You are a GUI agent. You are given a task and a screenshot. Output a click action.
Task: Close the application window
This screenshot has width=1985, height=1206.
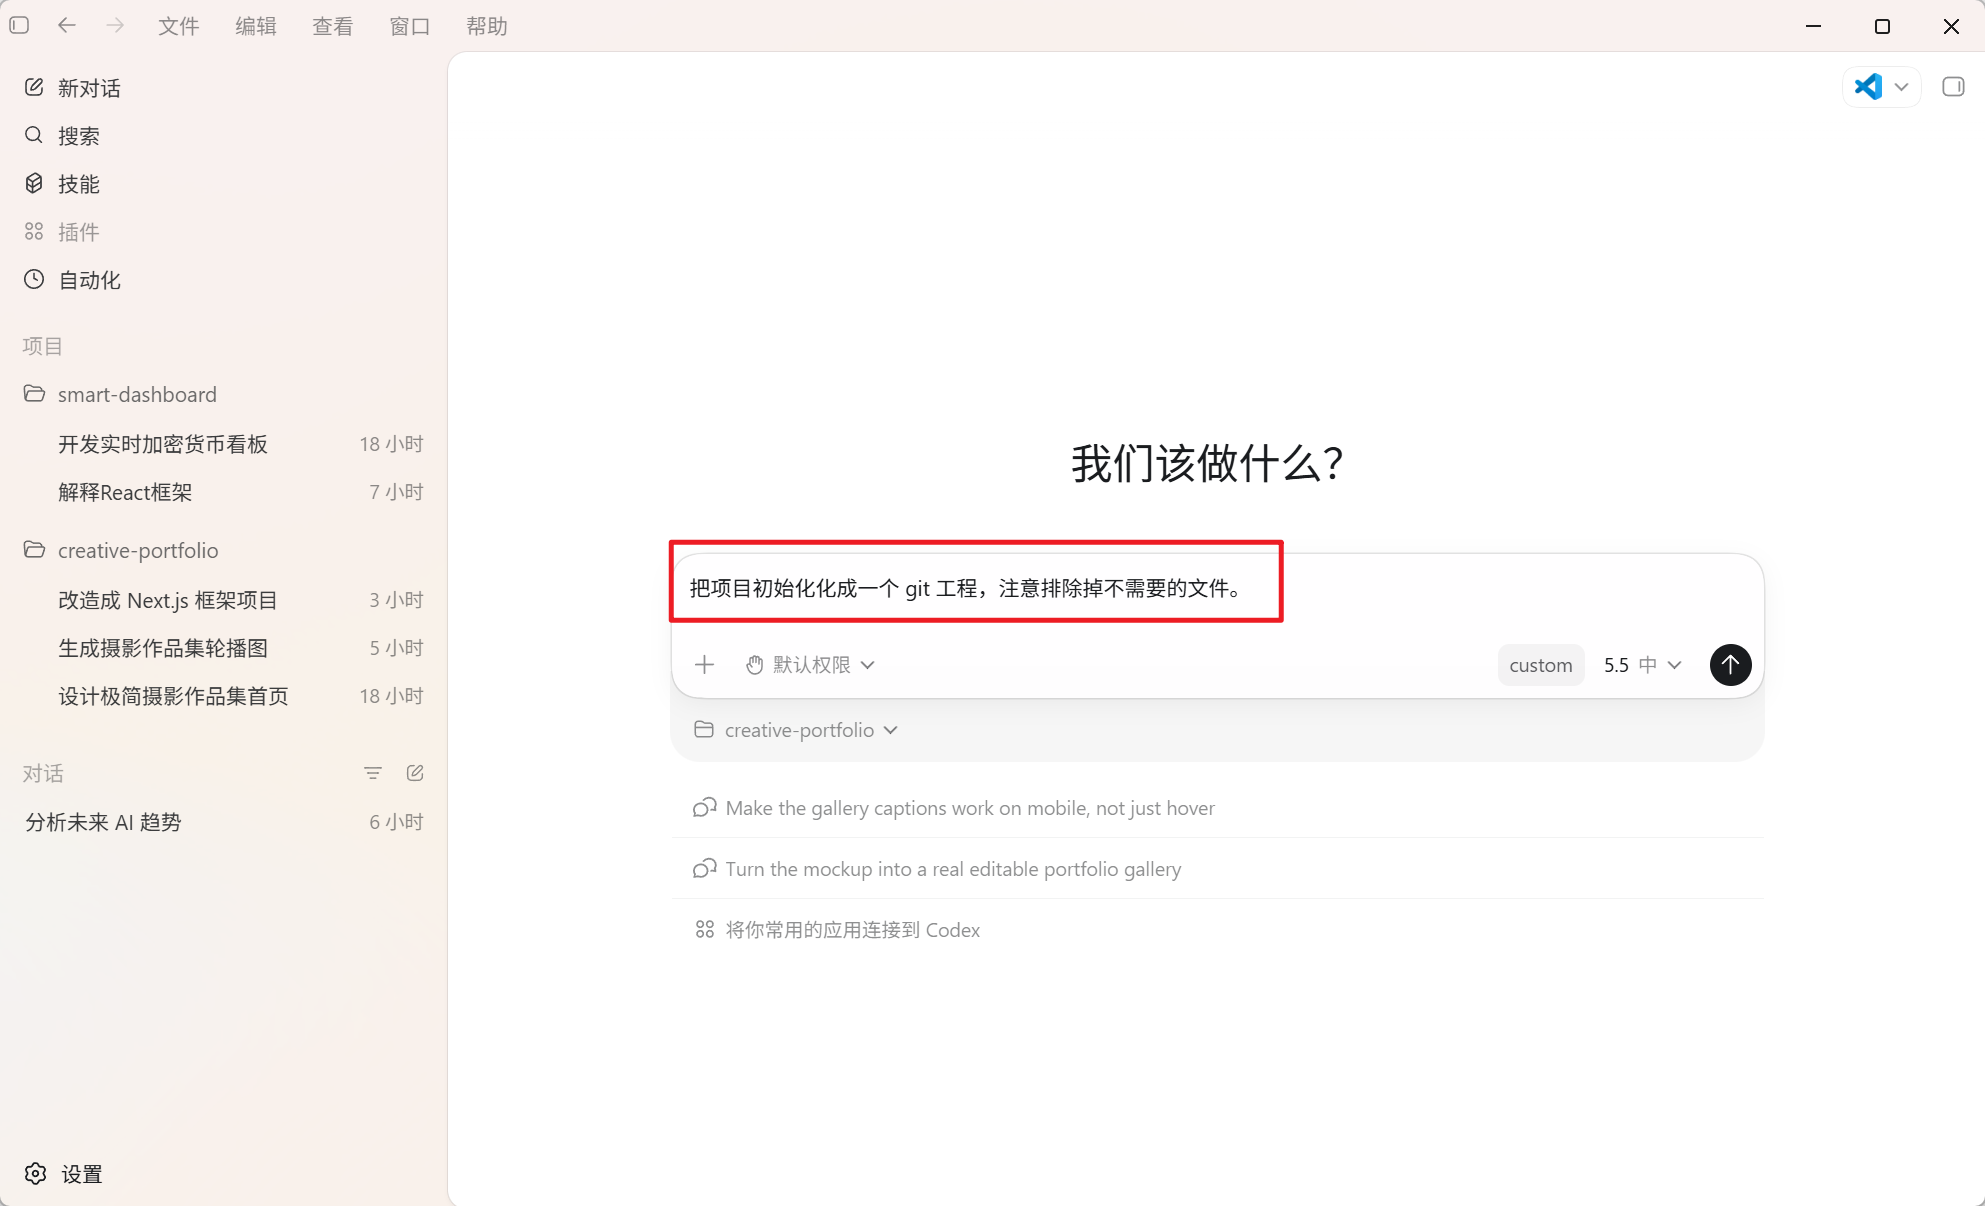[1951, 26]
